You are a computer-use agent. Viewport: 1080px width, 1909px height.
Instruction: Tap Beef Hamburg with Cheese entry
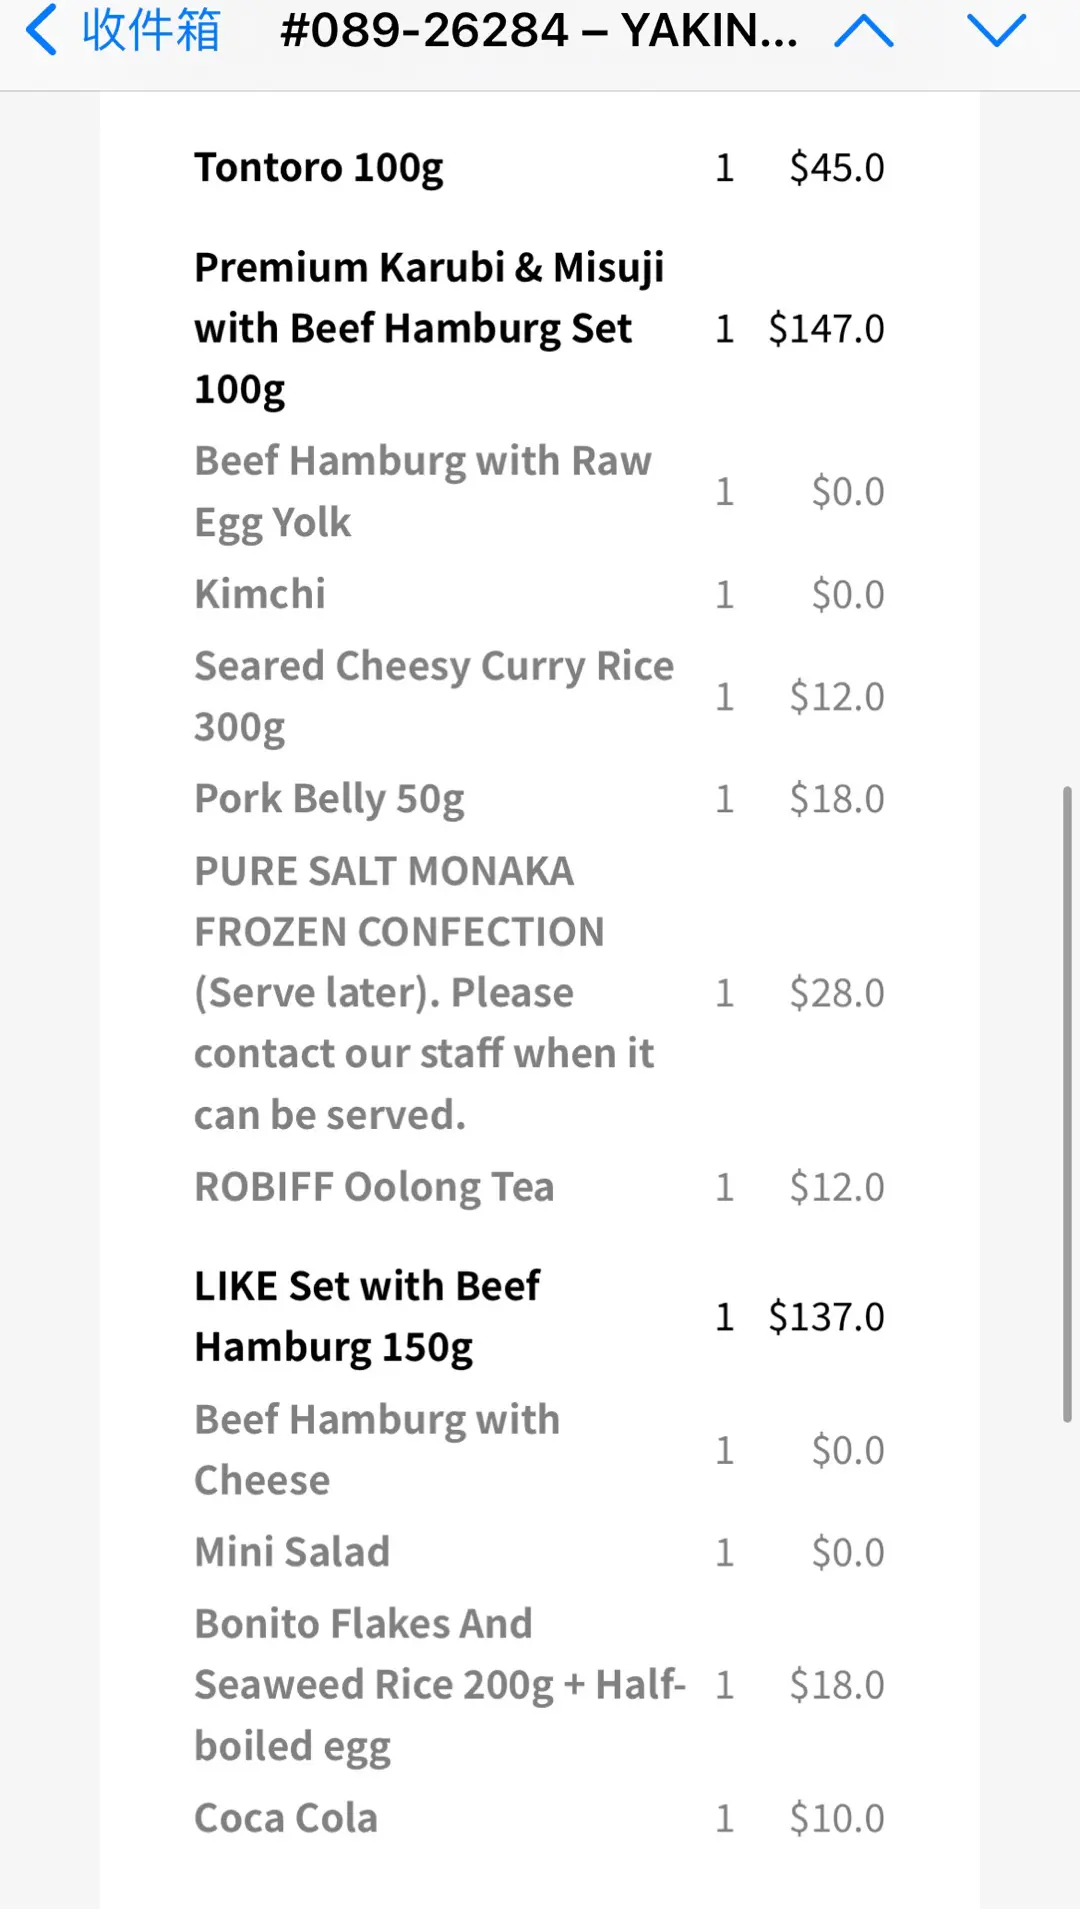pos(376,1449)
